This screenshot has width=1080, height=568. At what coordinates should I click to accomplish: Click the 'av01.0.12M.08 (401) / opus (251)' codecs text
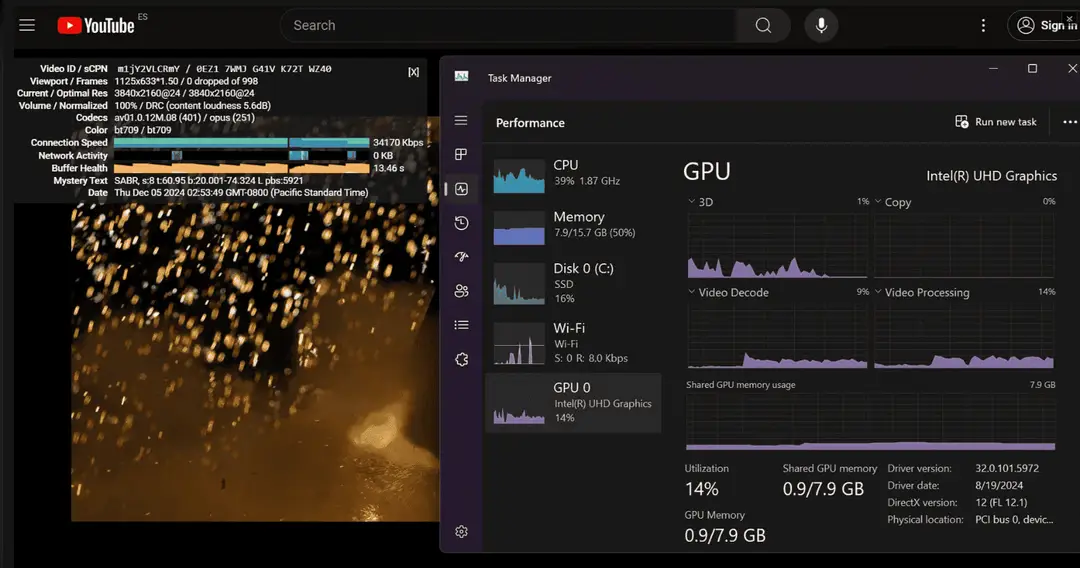pyautogui.click(x=185, y=118)
